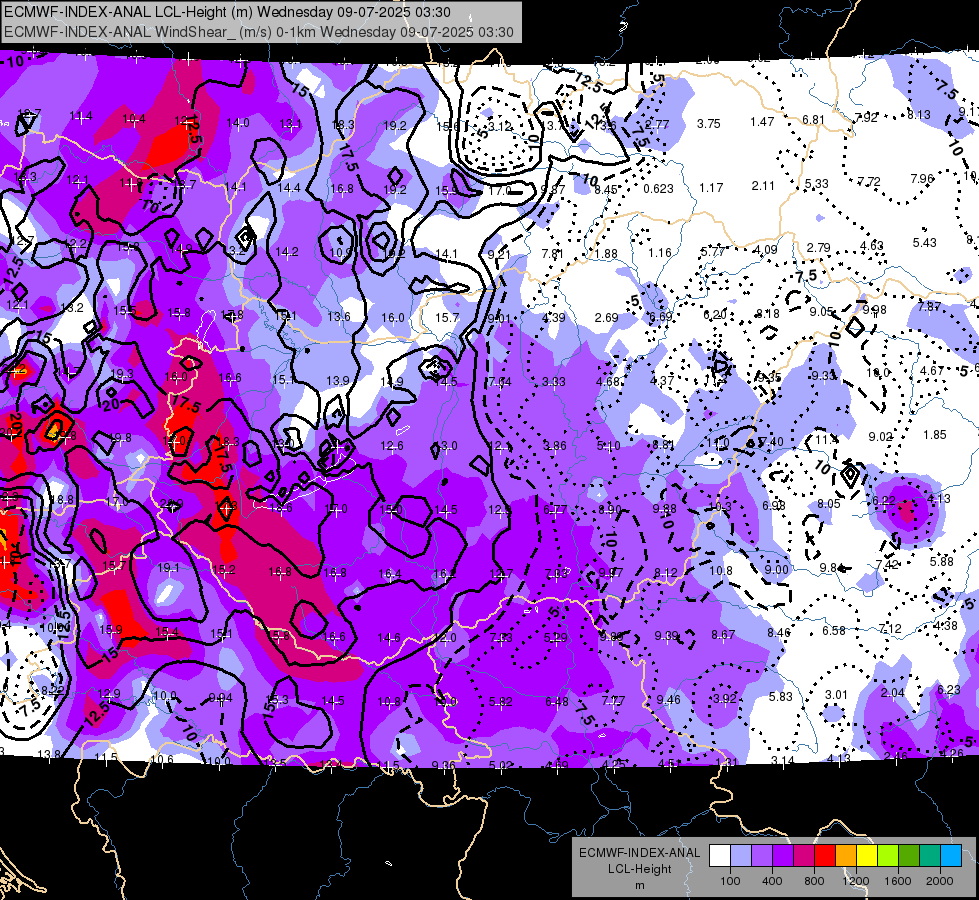The image size is (979, 900).
Task: Click the wind shear value 6.81
Action: pyautogui.click(x=814, y=120)
